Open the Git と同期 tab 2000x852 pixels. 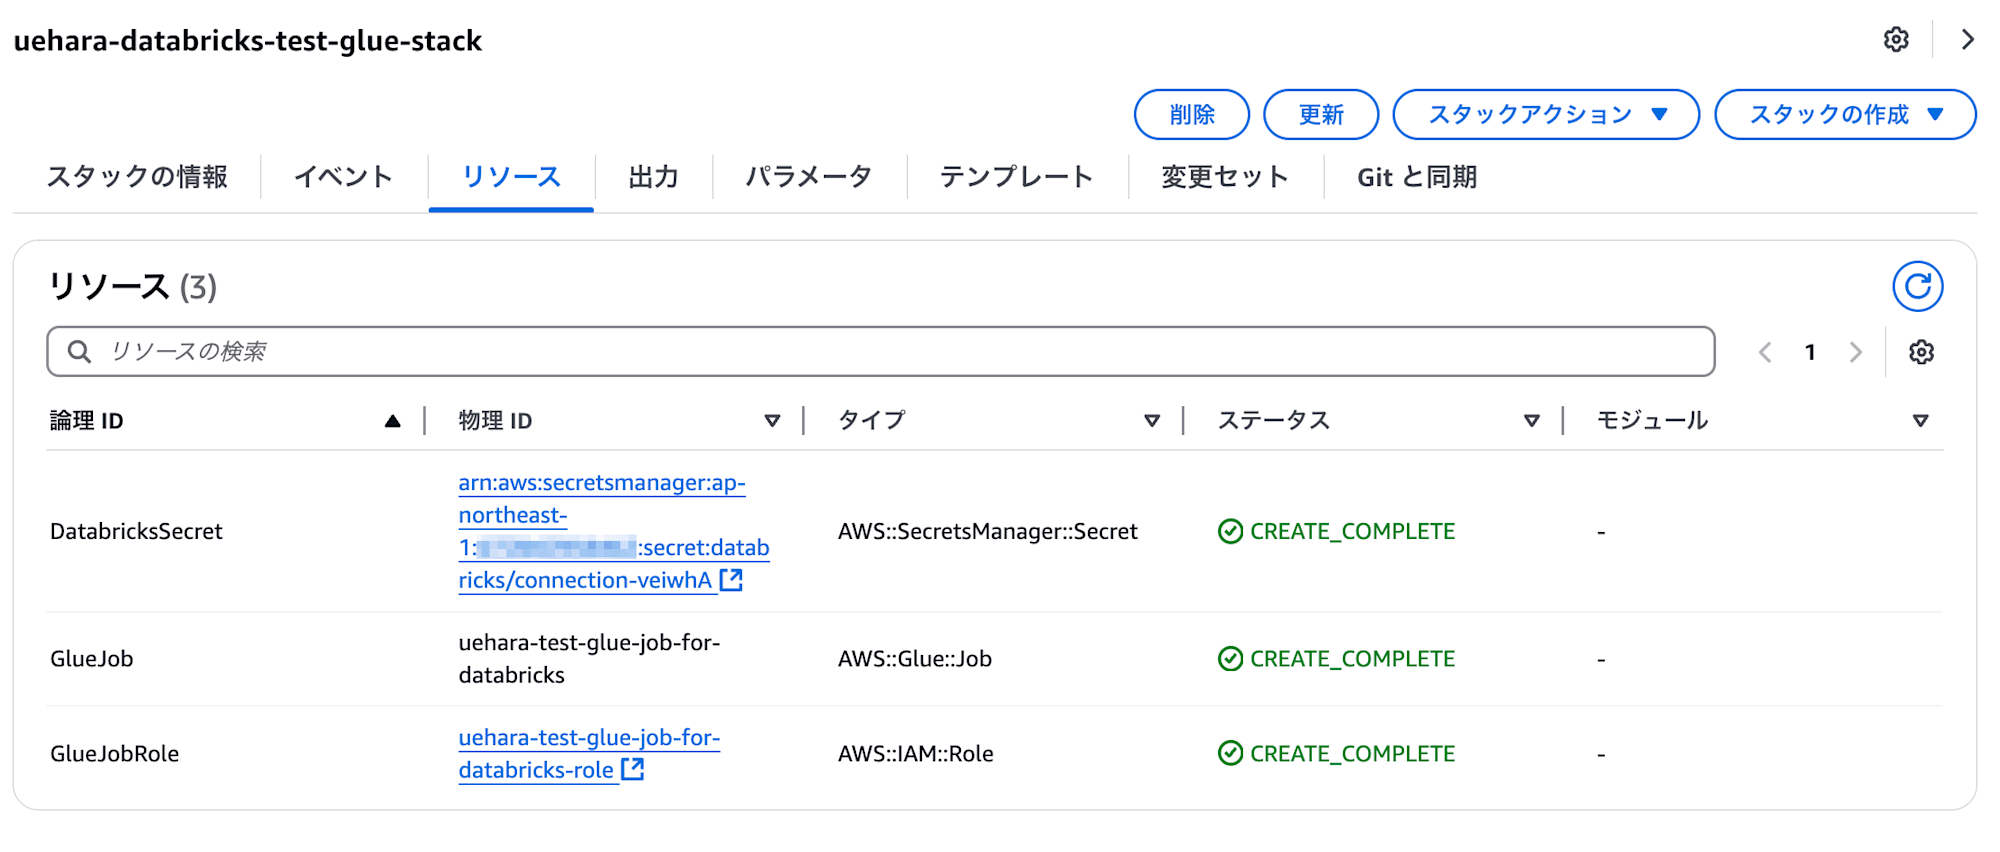point(1417,177)
